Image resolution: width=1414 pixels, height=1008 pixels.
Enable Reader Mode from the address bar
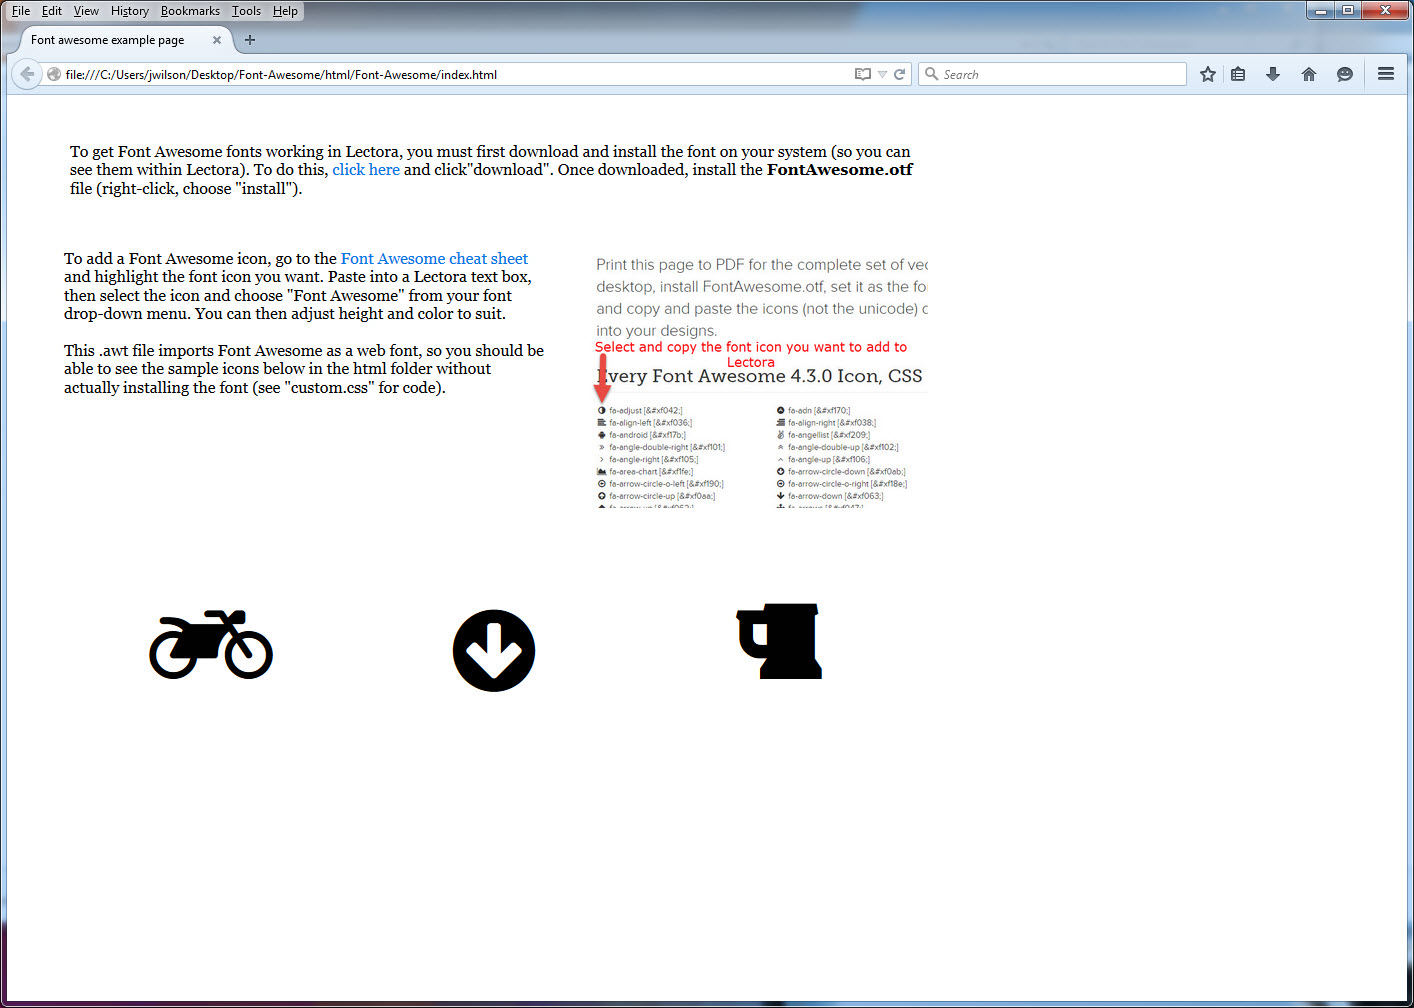(x=861, y=74)
